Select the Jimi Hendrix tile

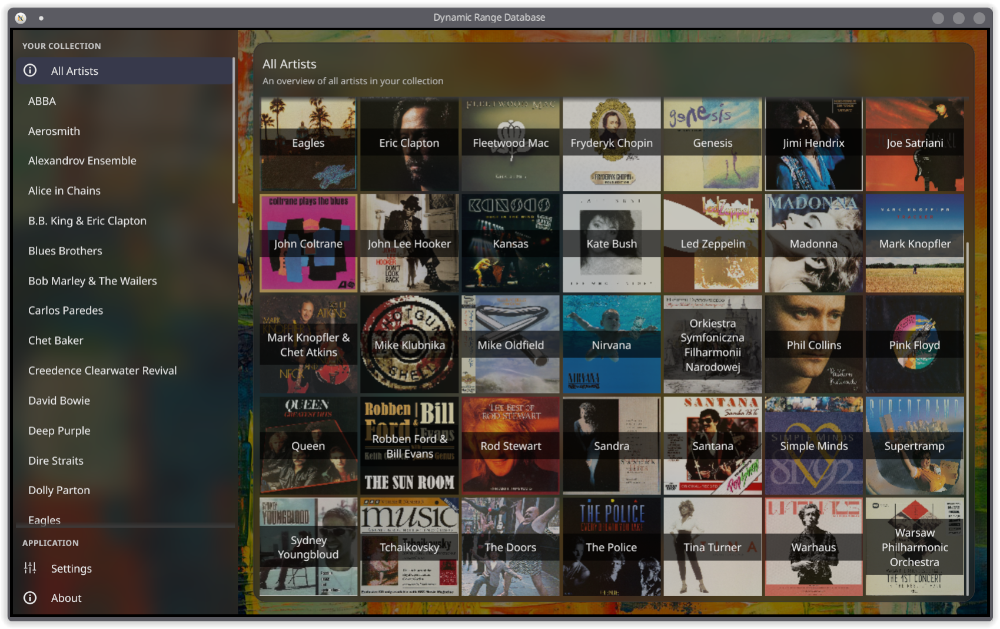coord(813,144)
